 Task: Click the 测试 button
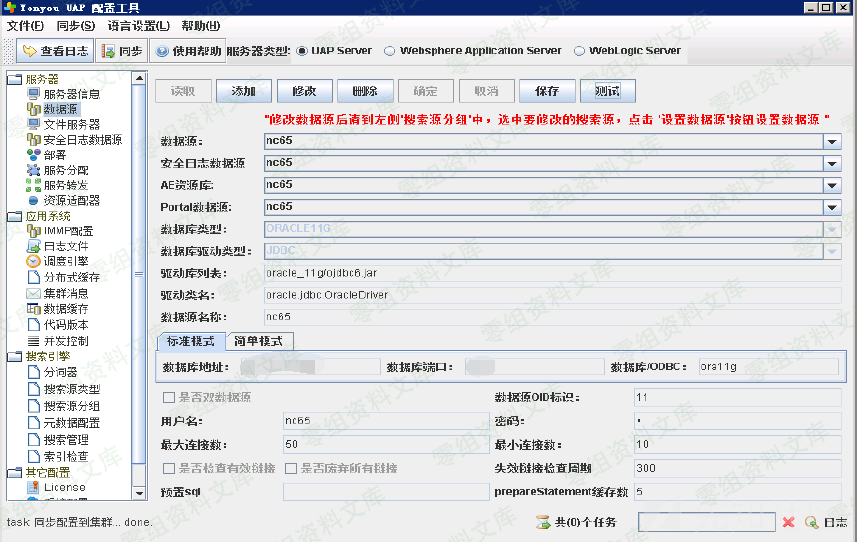tap(607, 91)
